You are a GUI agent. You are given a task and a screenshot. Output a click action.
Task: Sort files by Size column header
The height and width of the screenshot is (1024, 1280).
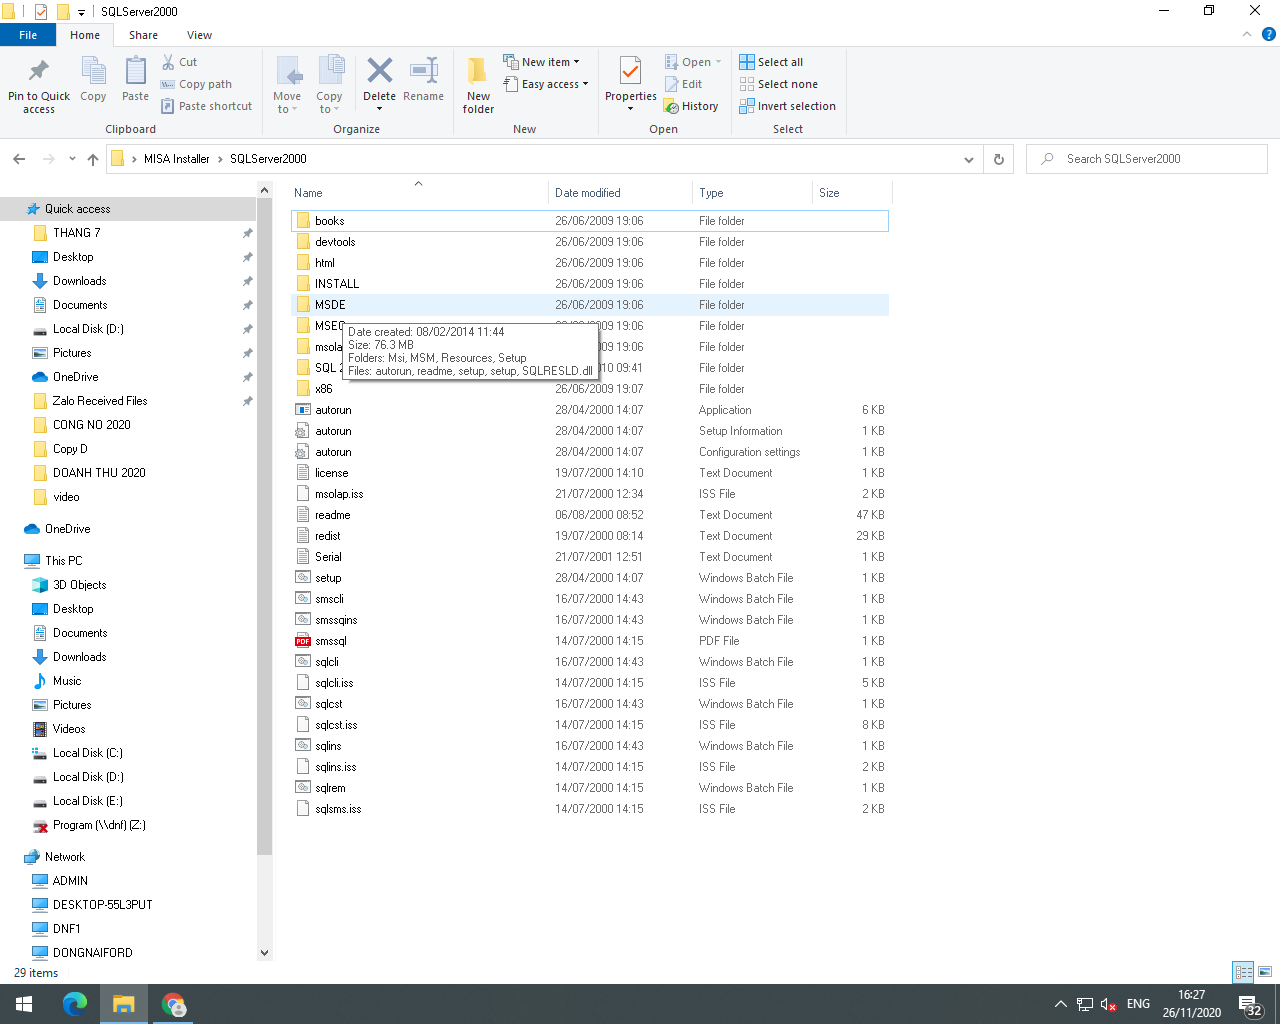tap(852, 193)
